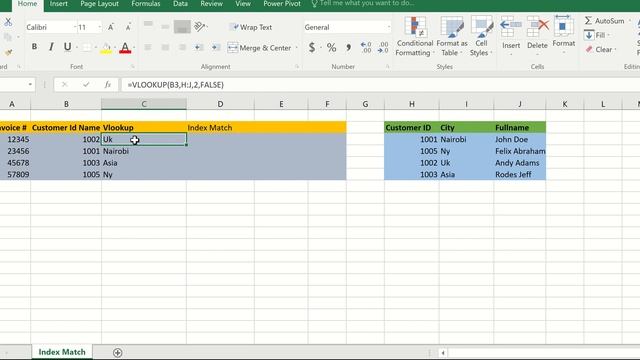Decrease indent icon

coord(199,48)
